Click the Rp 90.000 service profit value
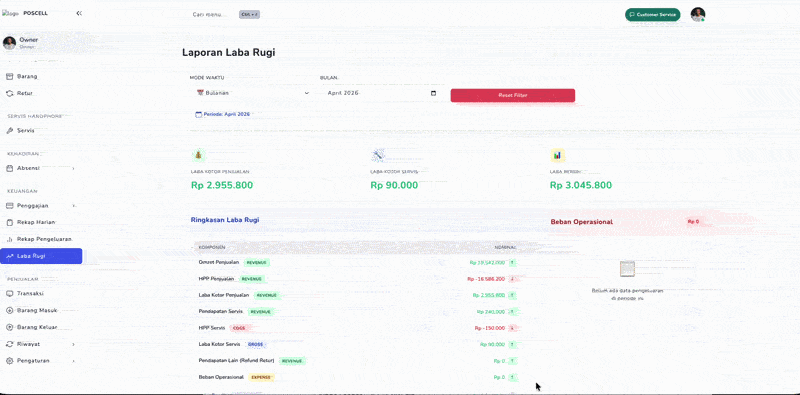Screen dimensions: 800x395 (x=394, y=185)
